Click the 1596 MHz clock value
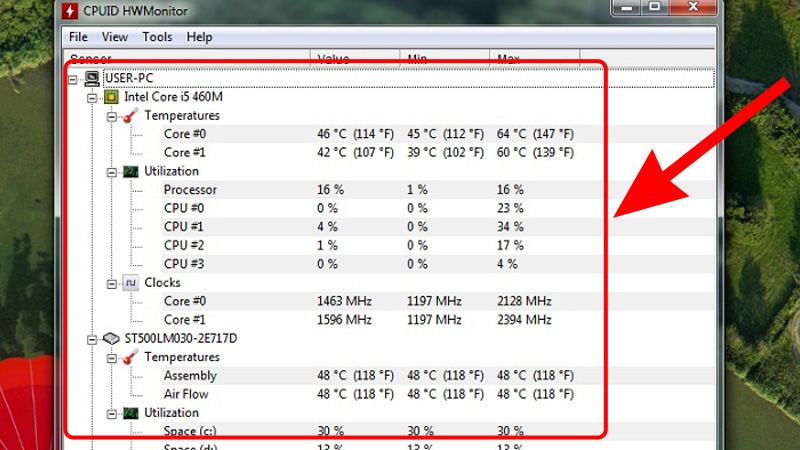800x450 pixels. [x=344, y=320]
